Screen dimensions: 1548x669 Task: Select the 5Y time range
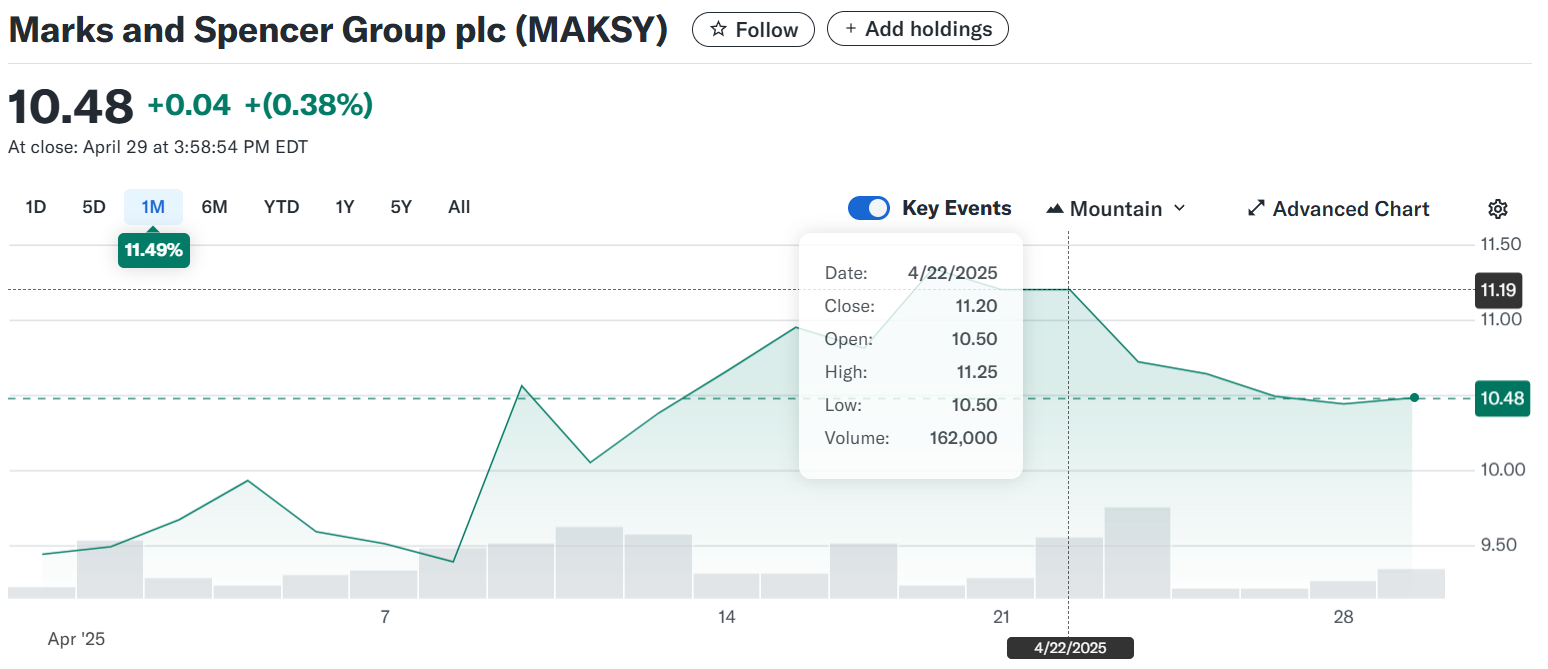tap(401, 207)
